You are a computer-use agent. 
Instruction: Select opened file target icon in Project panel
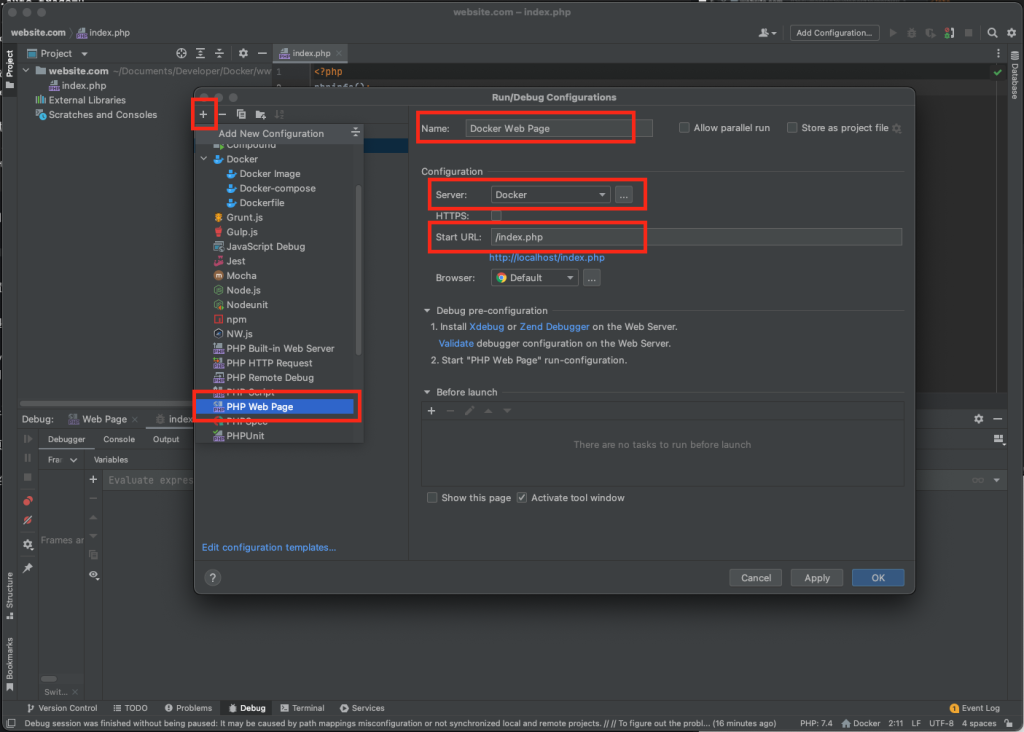pos(182,54)
